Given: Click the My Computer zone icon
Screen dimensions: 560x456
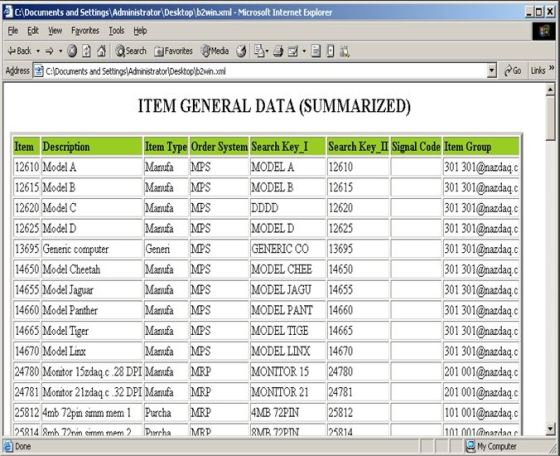Looking at the screenshot, I should coord(471,446).
